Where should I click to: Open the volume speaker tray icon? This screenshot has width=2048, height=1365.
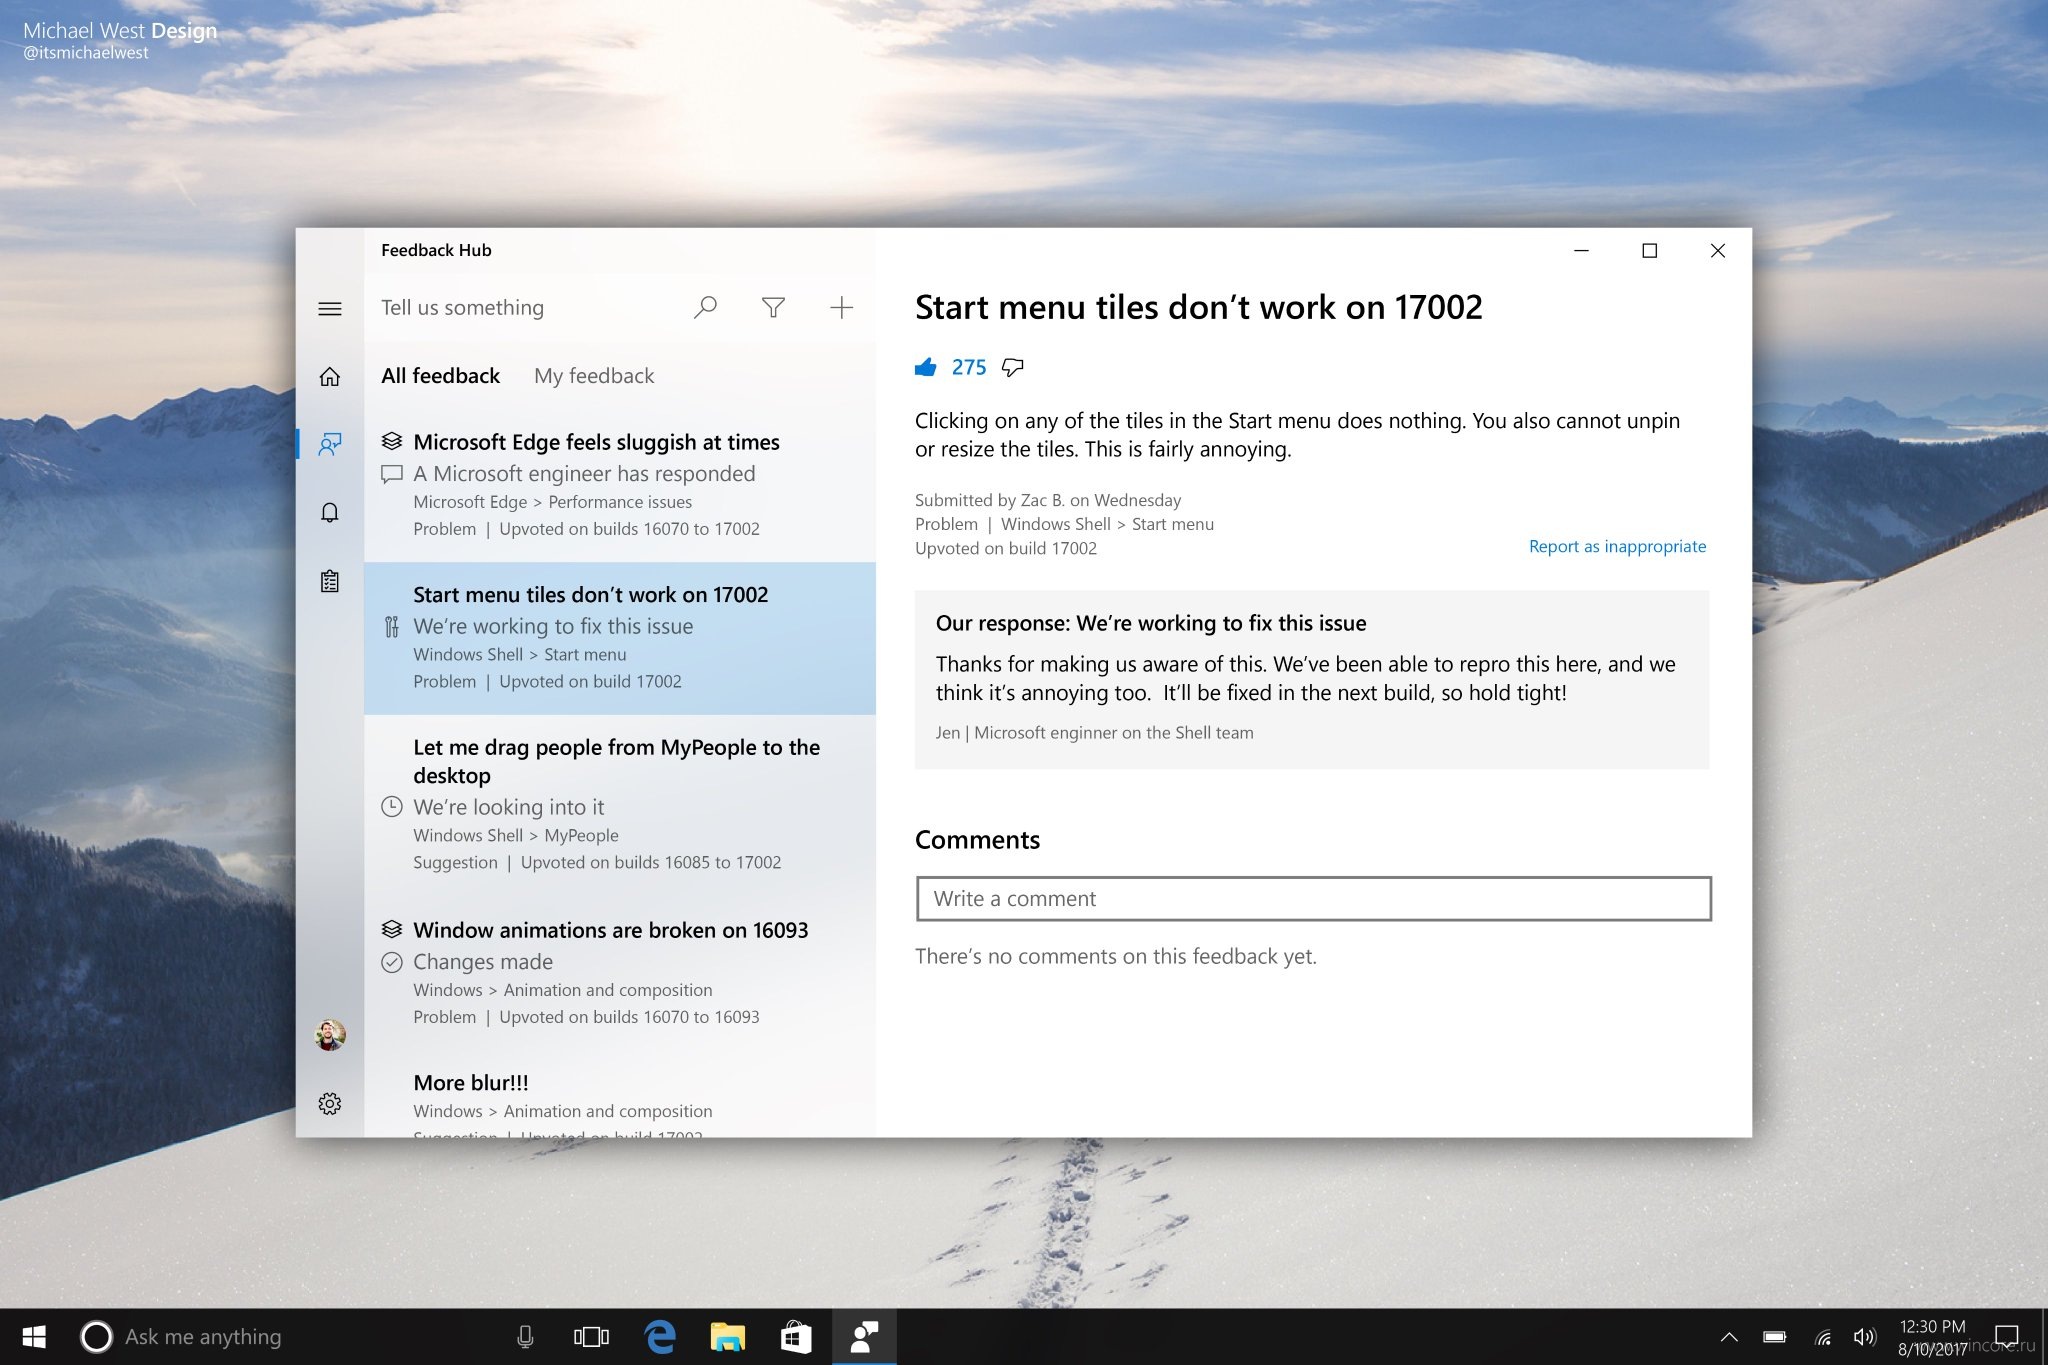(1865, 1337)
